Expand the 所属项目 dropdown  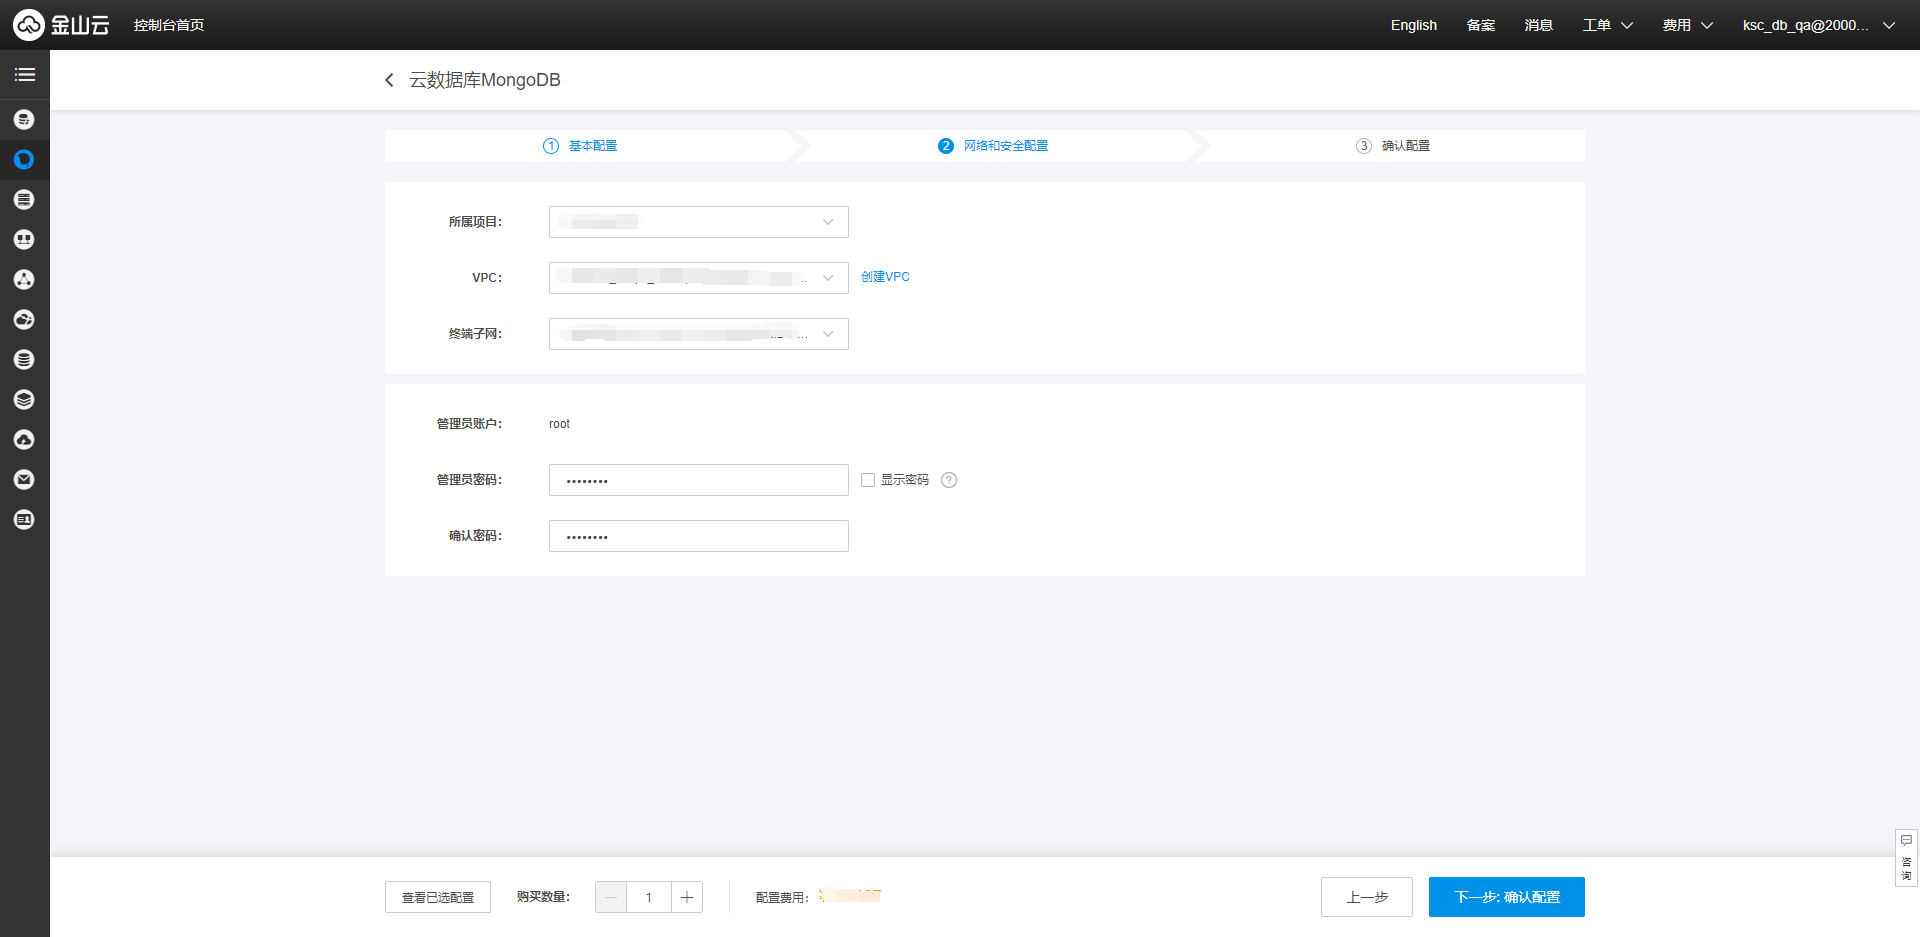coord(698,222)
